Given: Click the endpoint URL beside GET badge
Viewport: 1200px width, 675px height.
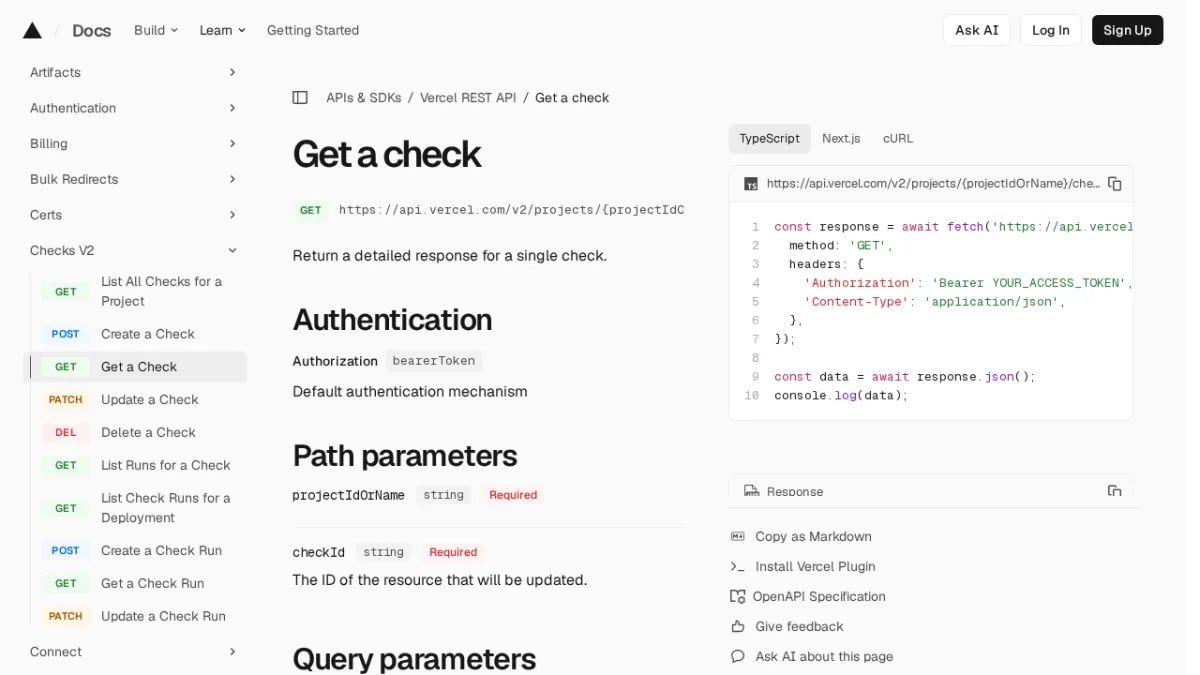Looking at the screenshot, I should point(511,210).
